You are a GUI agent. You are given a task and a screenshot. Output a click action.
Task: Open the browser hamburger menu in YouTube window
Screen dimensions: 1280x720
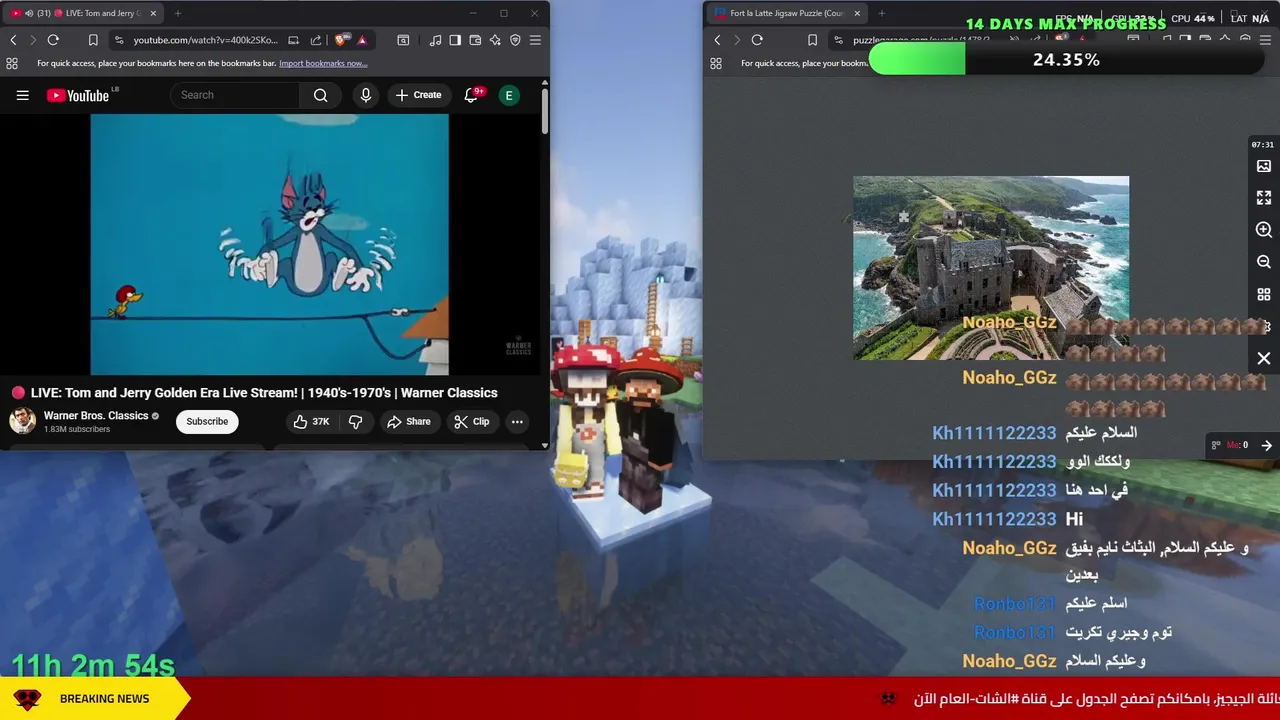click(535, 40)
